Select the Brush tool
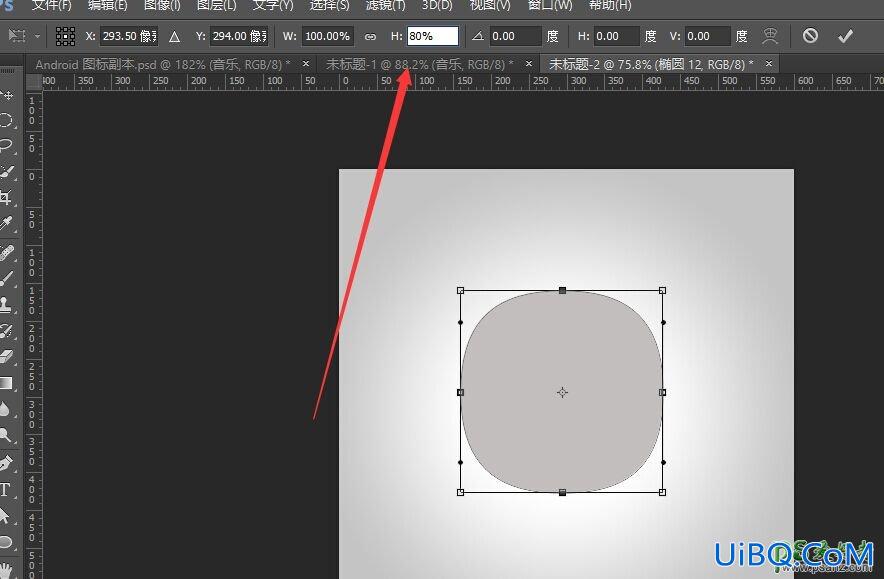The width and height of the screenshot is (884, 579). pos(6,279)
